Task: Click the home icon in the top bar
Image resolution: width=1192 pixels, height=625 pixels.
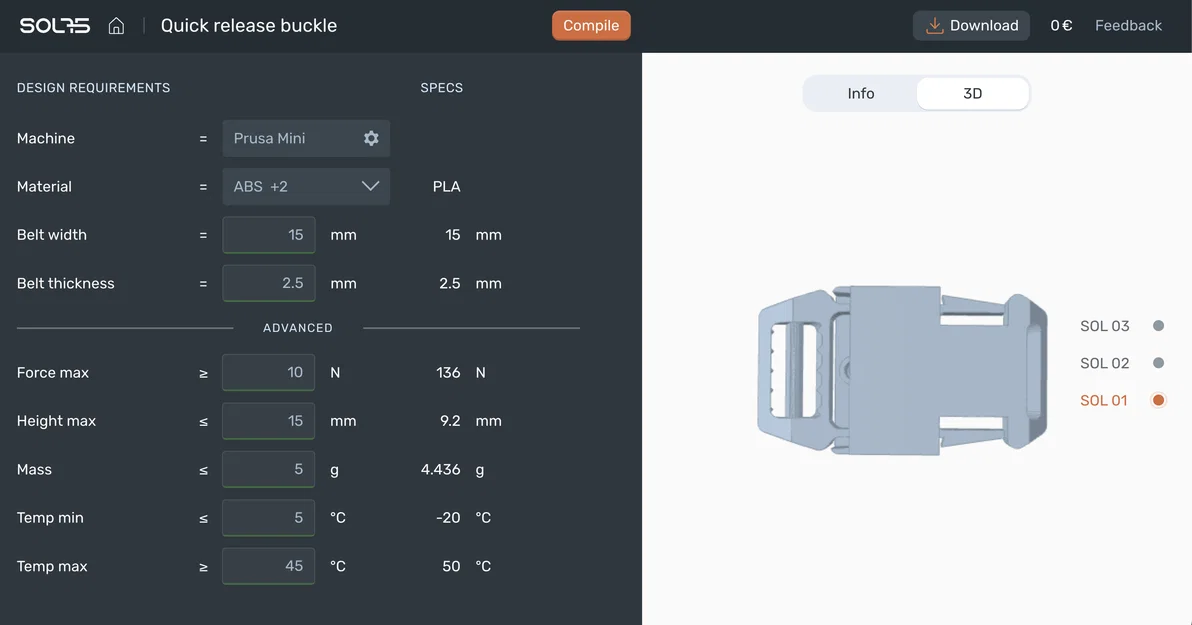Action: point(116,24)
